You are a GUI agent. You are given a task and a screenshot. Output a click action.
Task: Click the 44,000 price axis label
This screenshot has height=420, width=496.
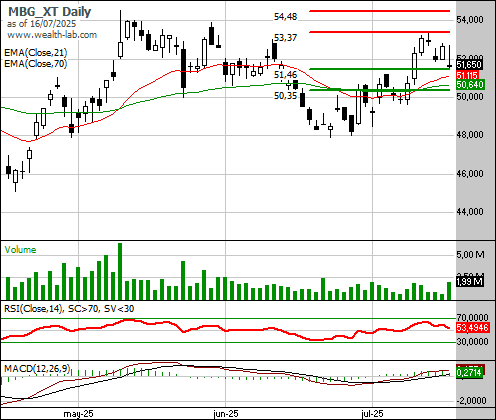coord(470,212)
